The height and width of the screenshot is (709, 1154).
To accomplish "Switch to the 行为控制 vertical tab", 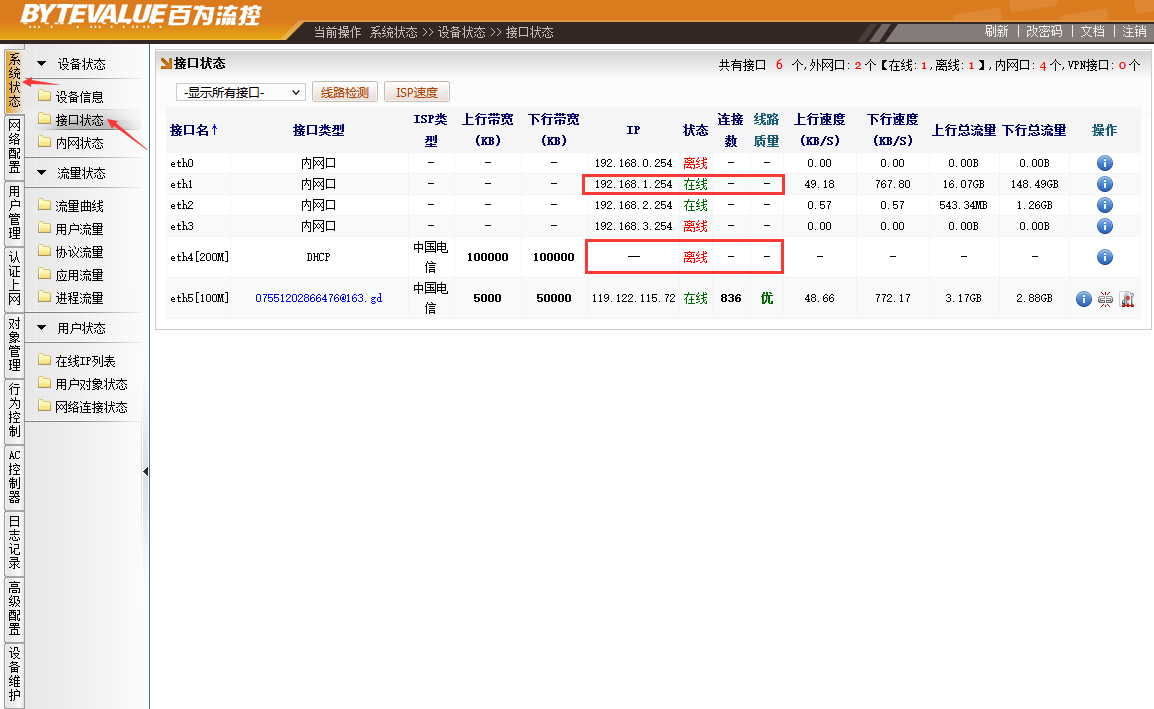I will click(x=14, y=411).
